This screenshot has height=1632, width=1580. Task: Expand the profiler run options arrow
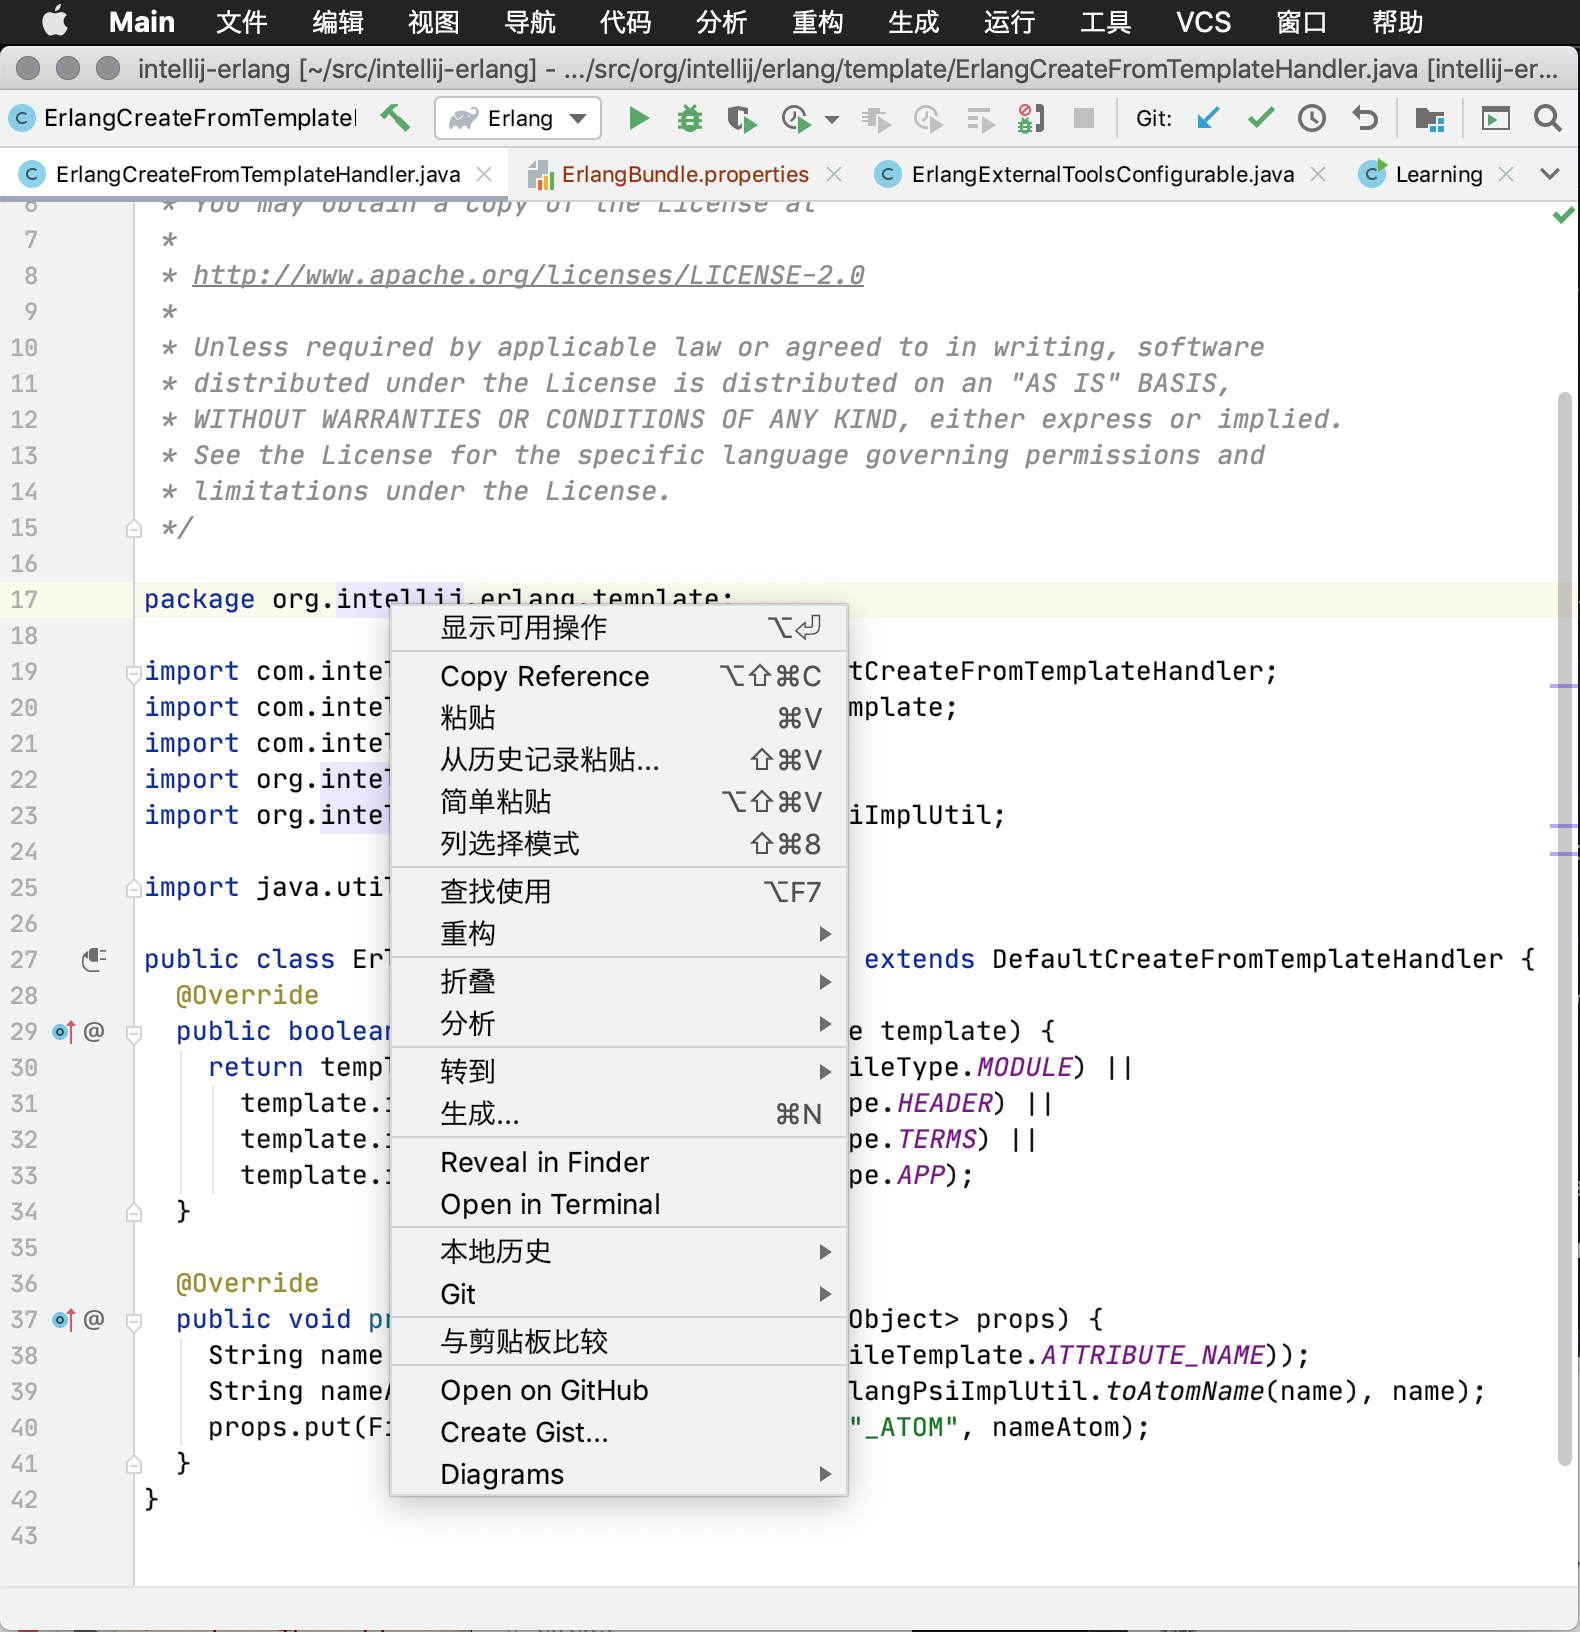[831, 119]
